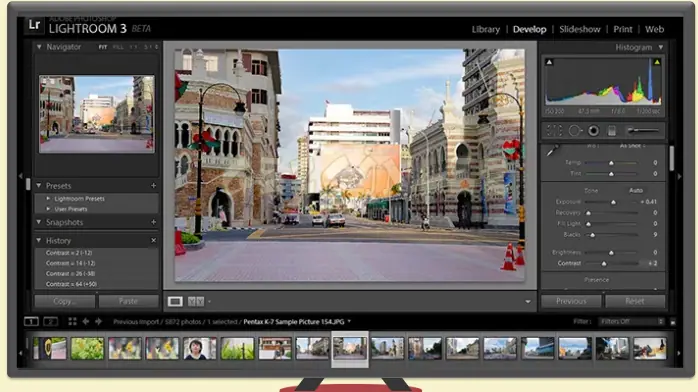Open Before/After view options arrow
The image size is (698, 392).
coord(209,302)
